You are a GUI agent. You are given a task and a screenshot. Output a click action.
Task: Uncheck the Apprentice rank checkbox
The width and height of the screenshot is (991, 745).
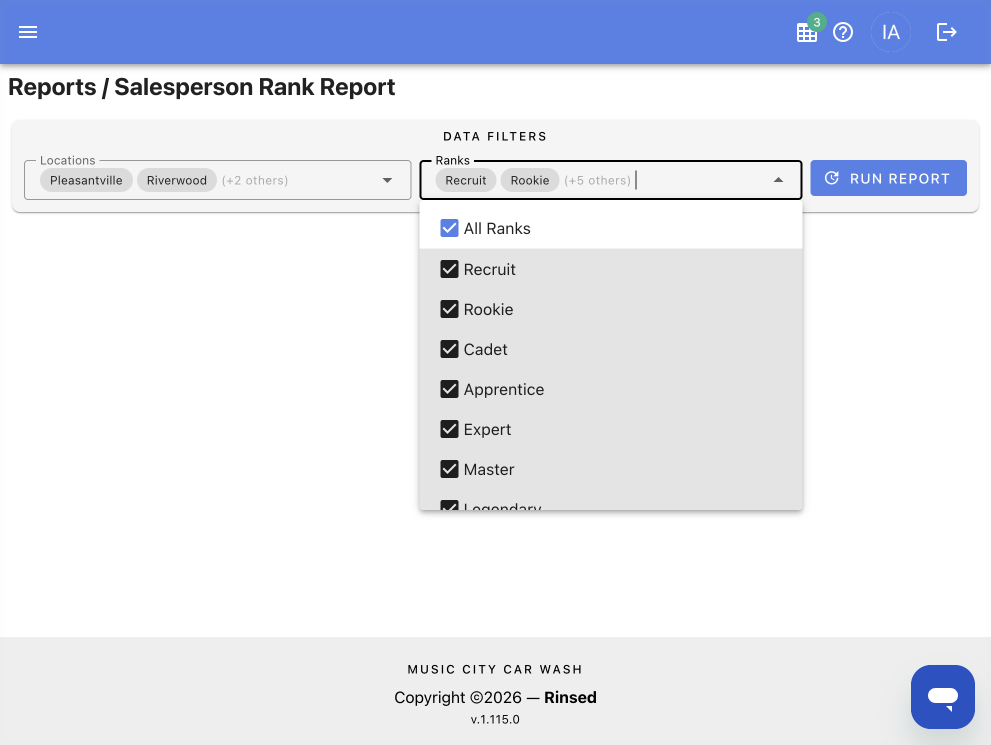[x=449, y=389]
